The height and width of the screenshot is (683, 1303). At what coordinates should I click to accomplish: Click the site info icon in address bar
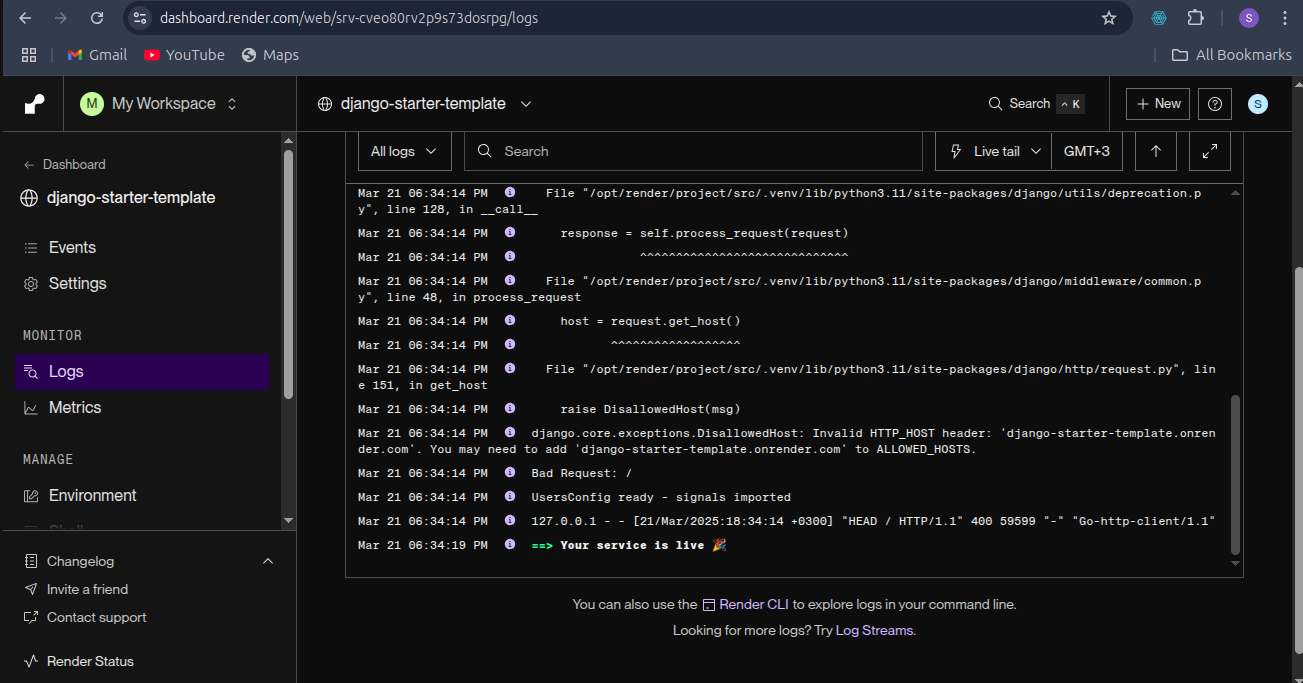[140, 18]
